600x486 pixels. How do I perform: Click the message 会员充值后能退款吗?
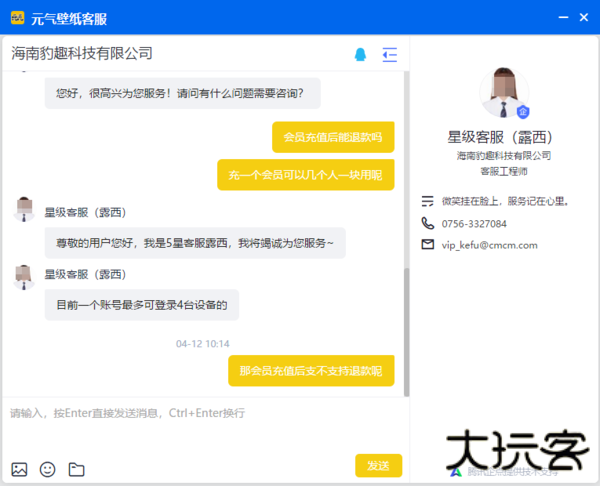(x=333, y=137)
